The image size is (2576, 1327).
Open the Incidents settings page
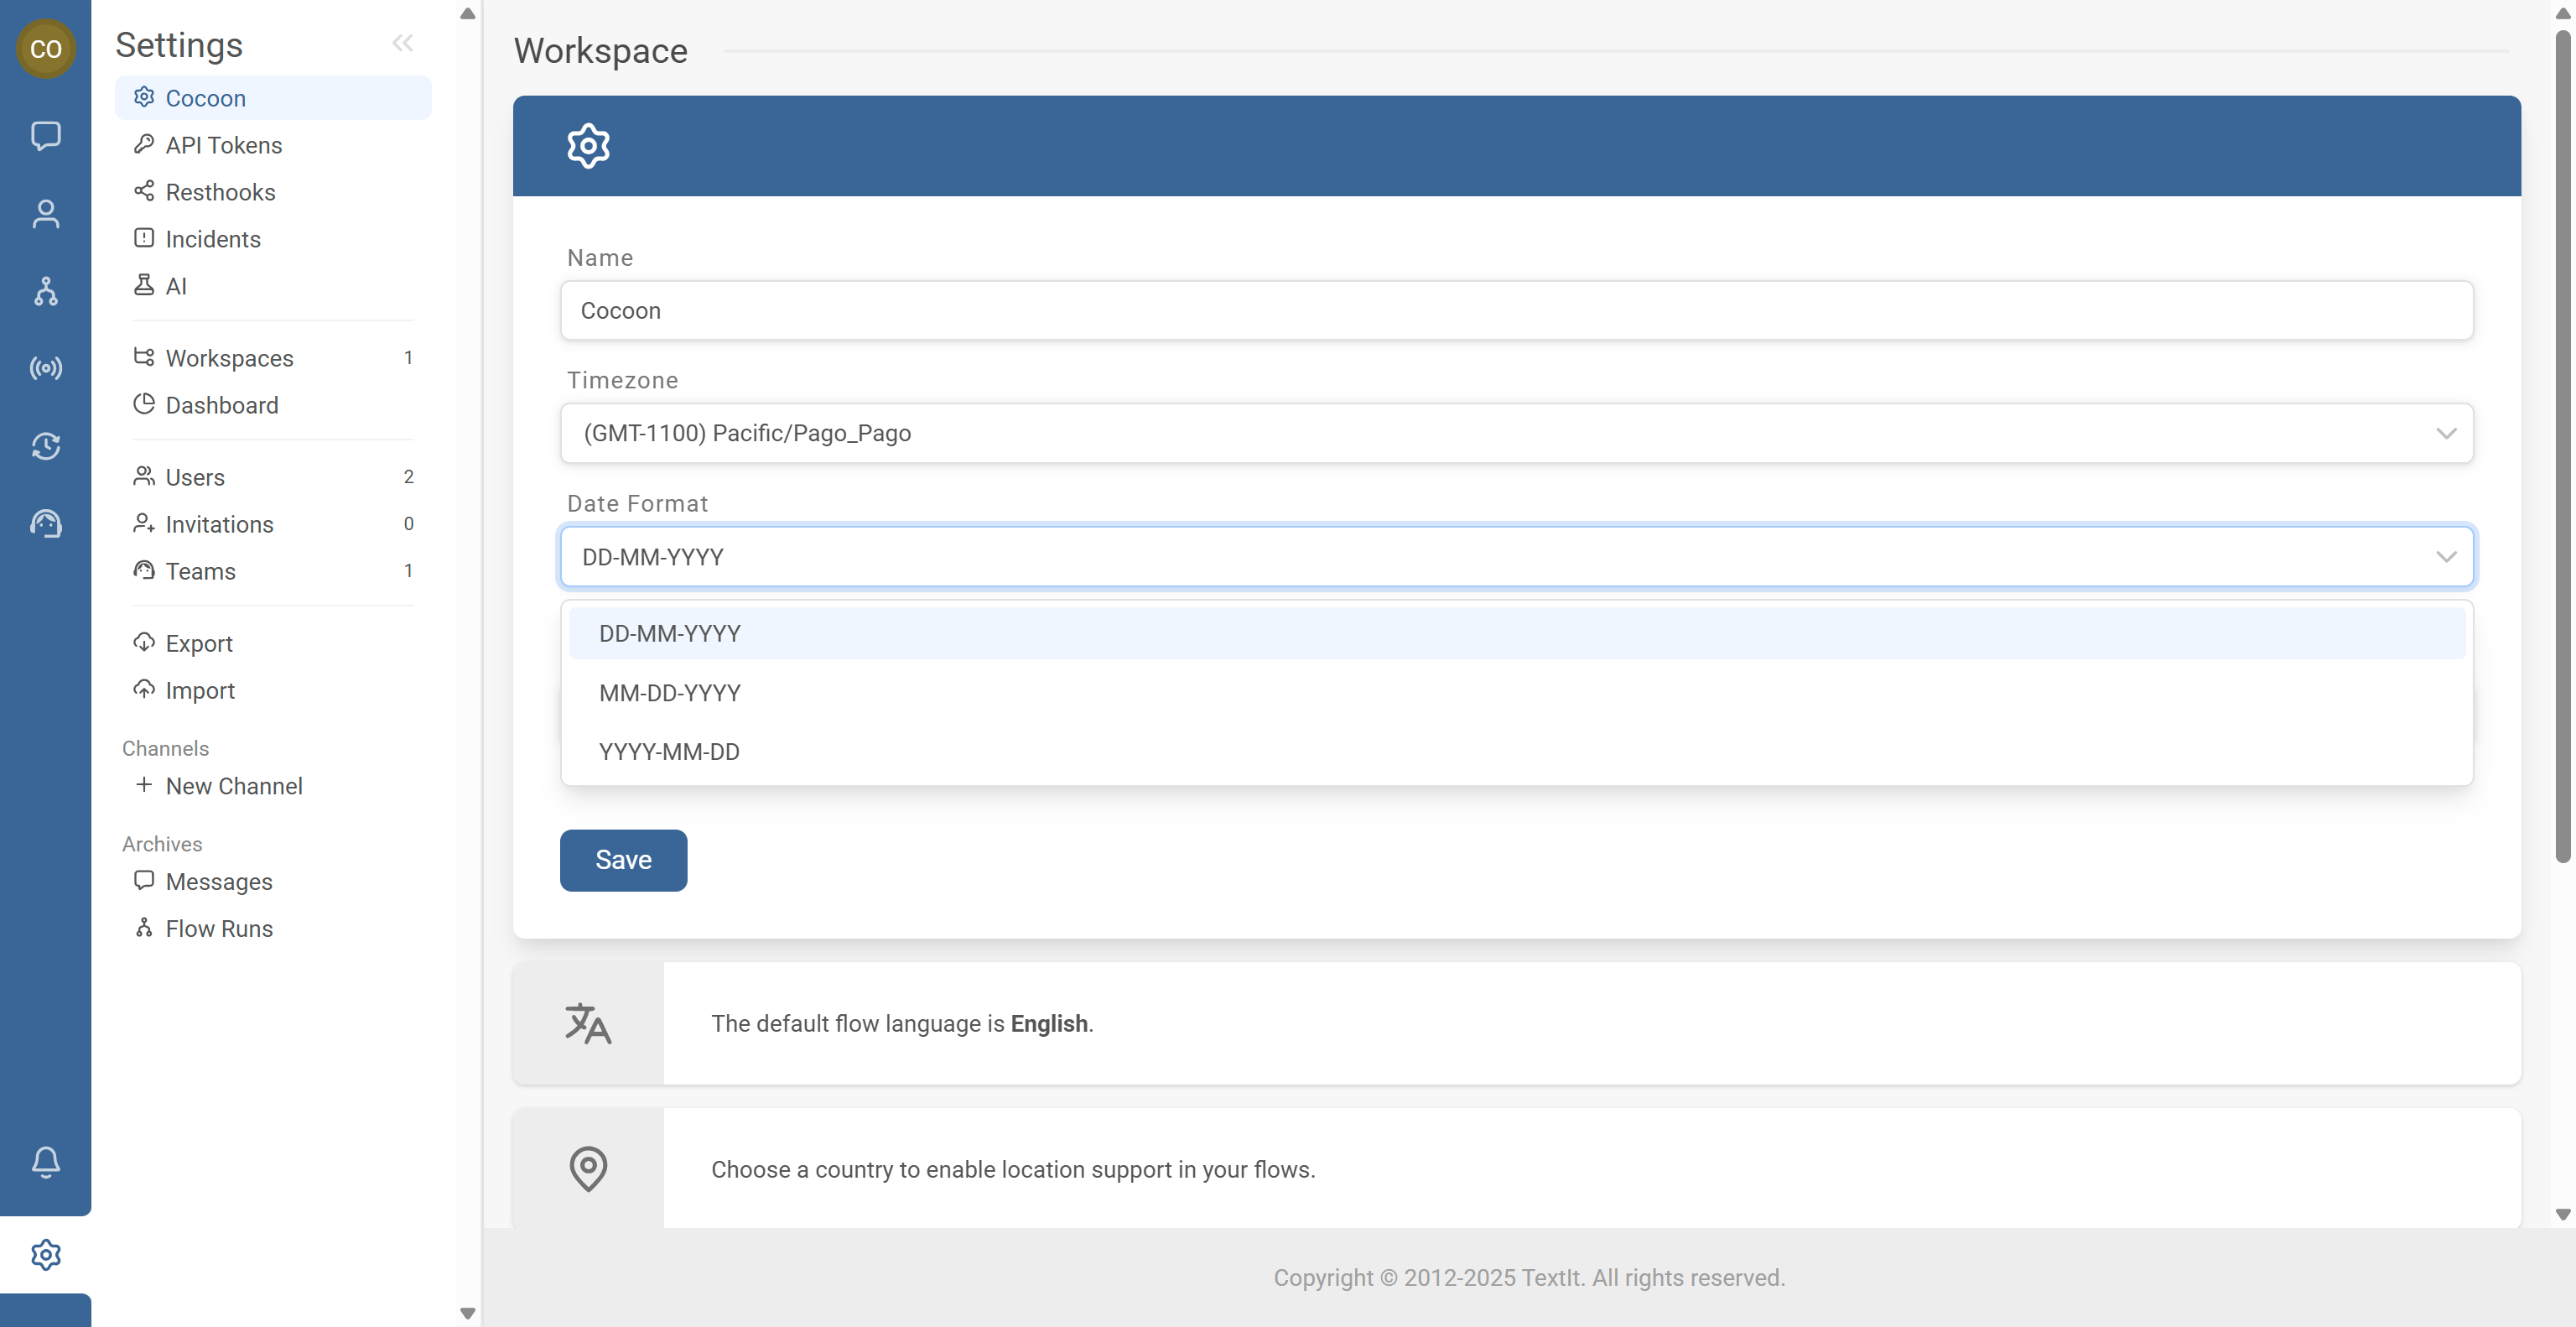[213, 238]
